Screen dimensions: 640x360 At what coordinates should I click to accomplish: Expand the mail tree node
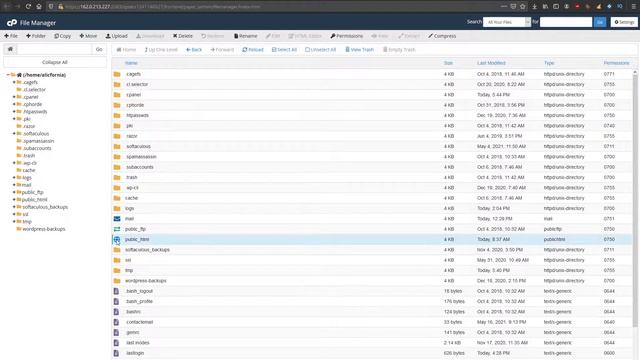14,185
